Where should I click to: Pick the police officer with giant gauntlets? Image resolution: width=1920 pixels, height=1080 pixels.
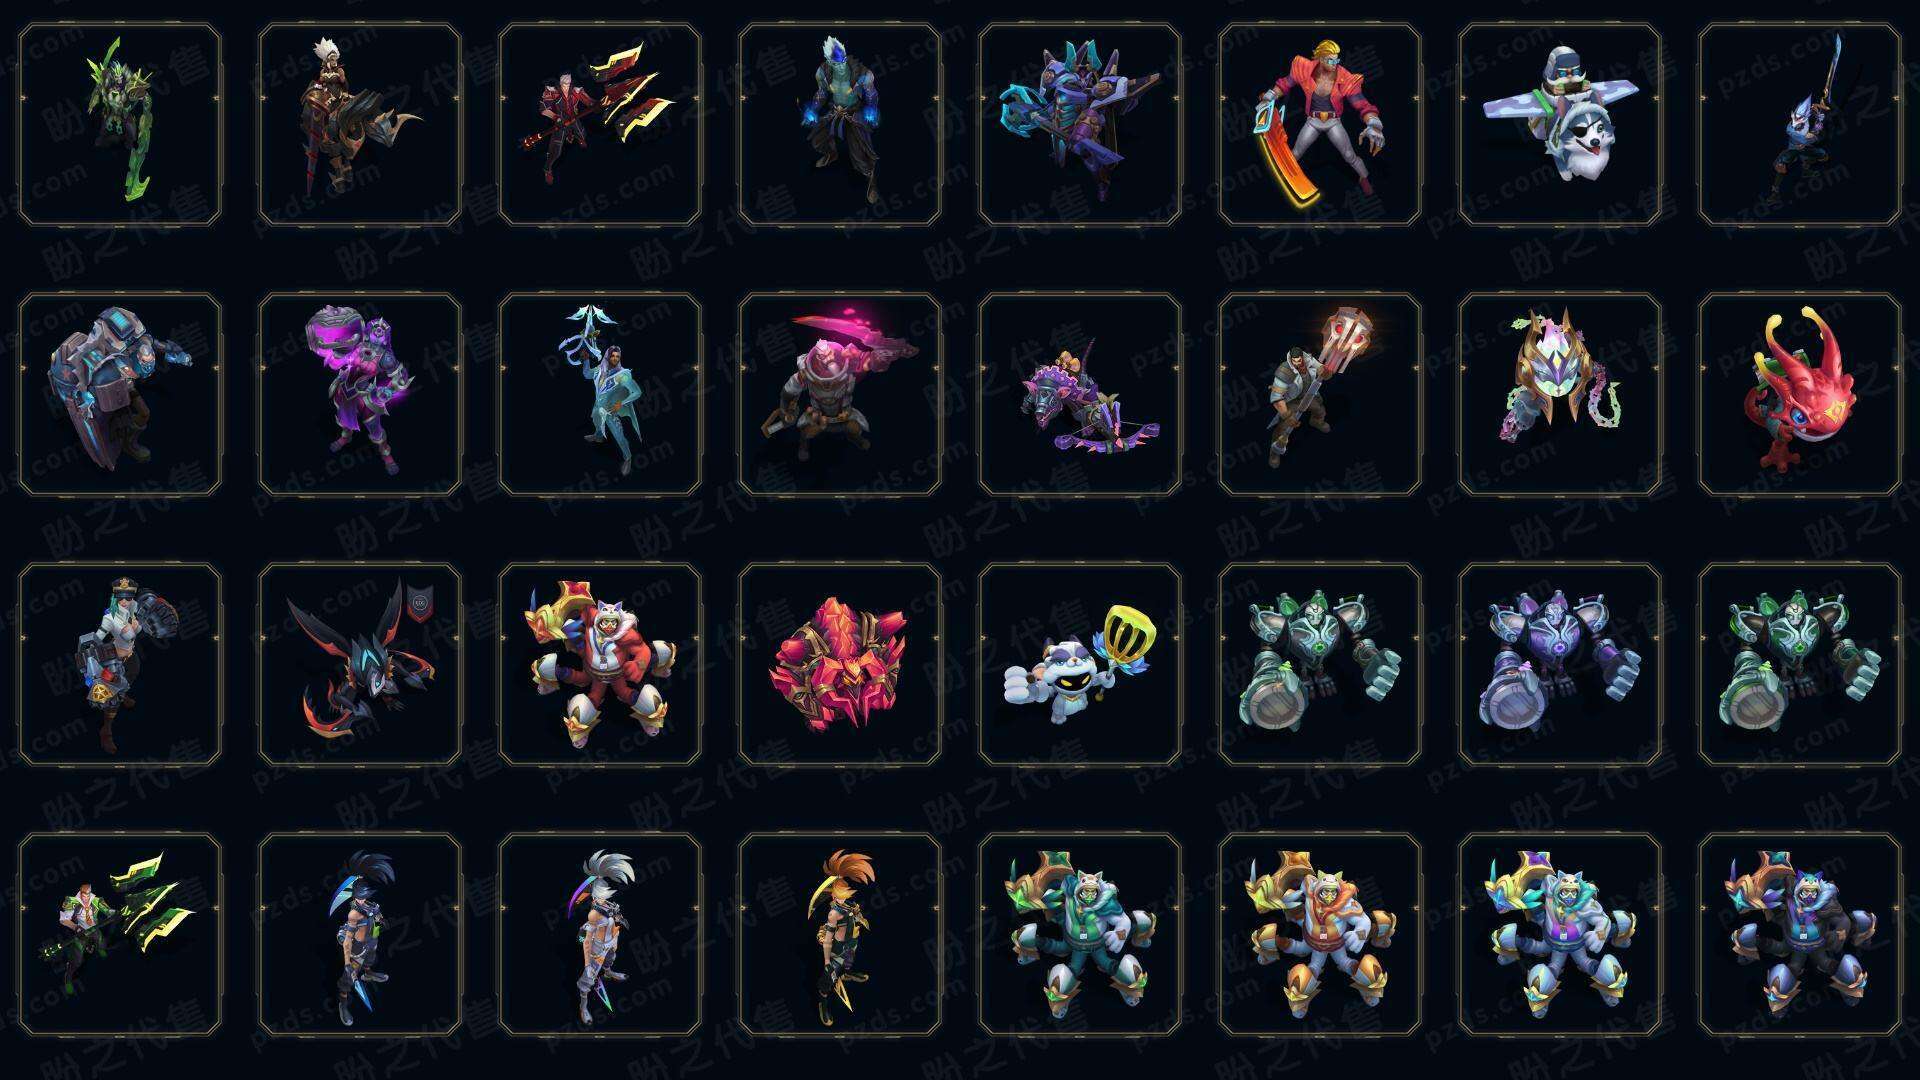(x=120, y=664)
